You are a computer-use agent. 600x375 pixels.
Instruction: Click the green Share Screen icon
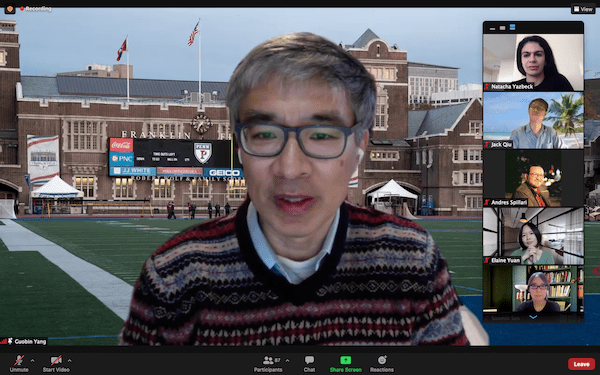point(346,360)
